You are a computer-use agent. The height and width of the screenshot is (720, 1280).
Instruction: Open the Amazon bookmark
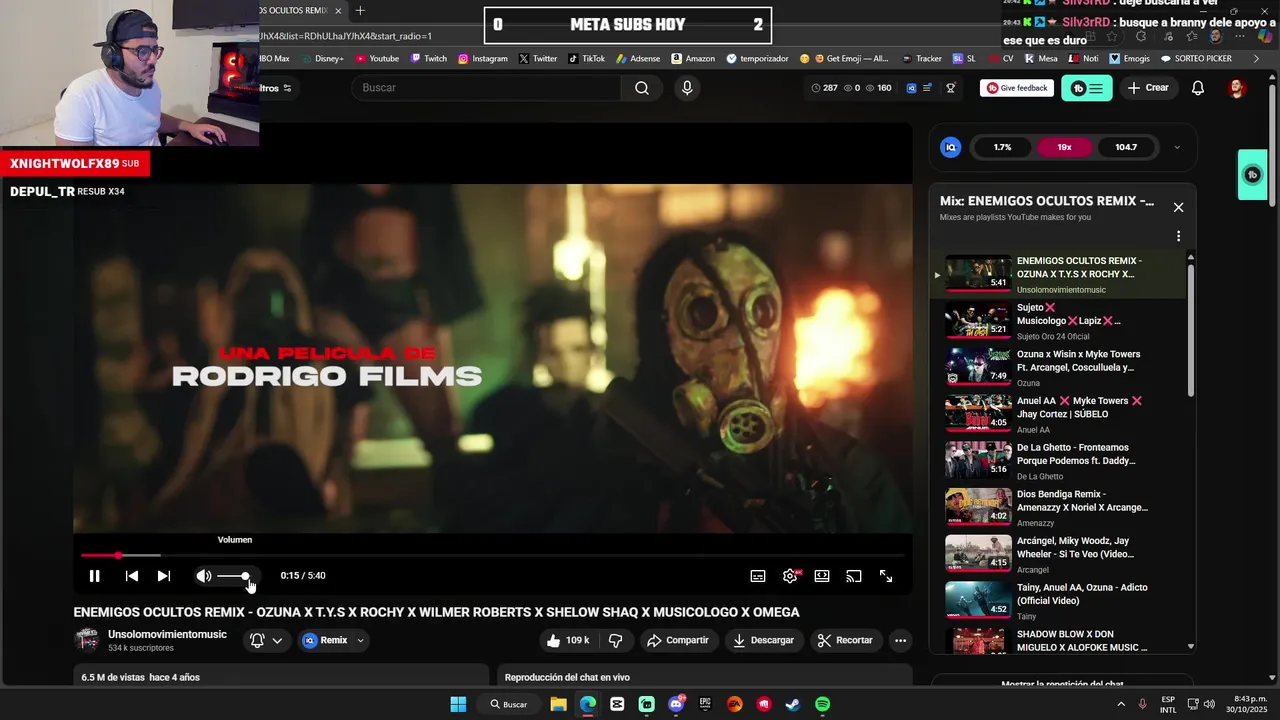coord(693,59)
